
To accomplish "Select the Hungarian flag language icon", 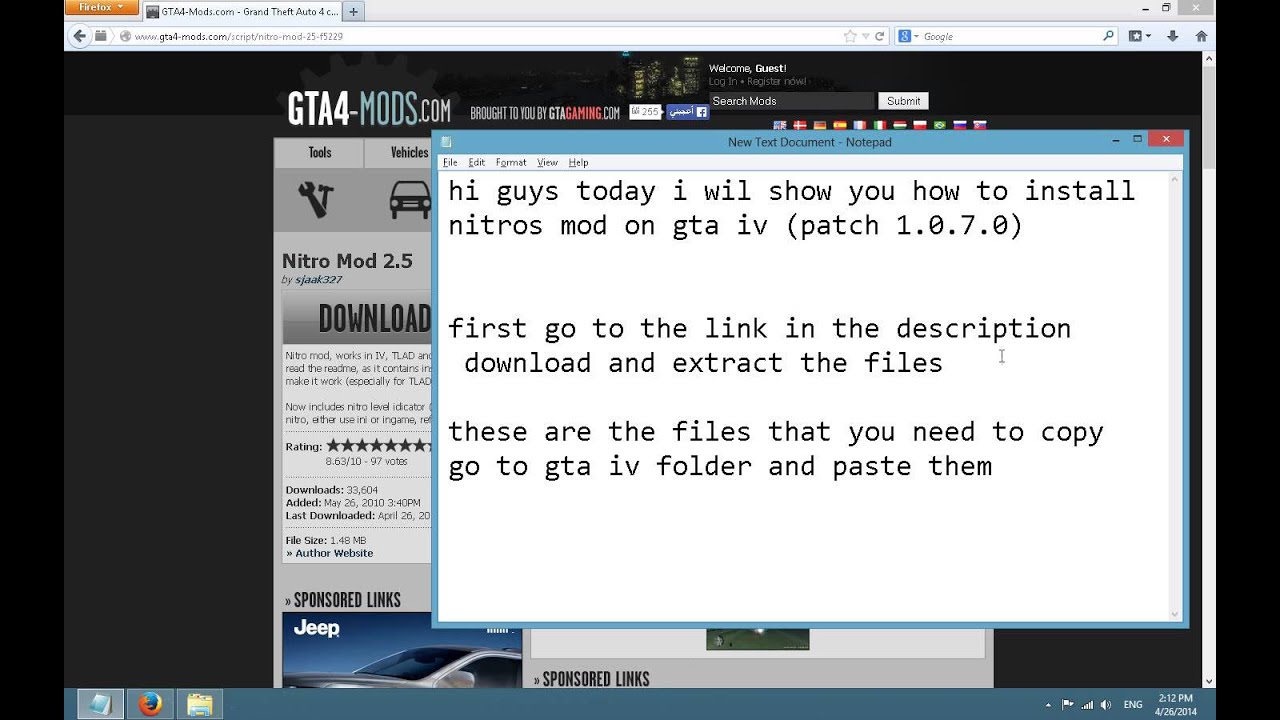I will (x=900, y=125).
